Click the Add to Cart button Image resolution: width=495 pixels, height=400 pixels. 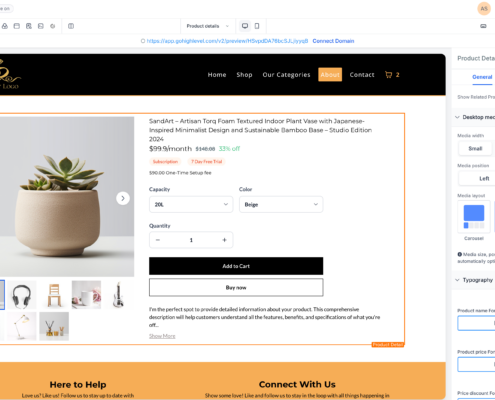pyautogui.click(x=236, y=266)
